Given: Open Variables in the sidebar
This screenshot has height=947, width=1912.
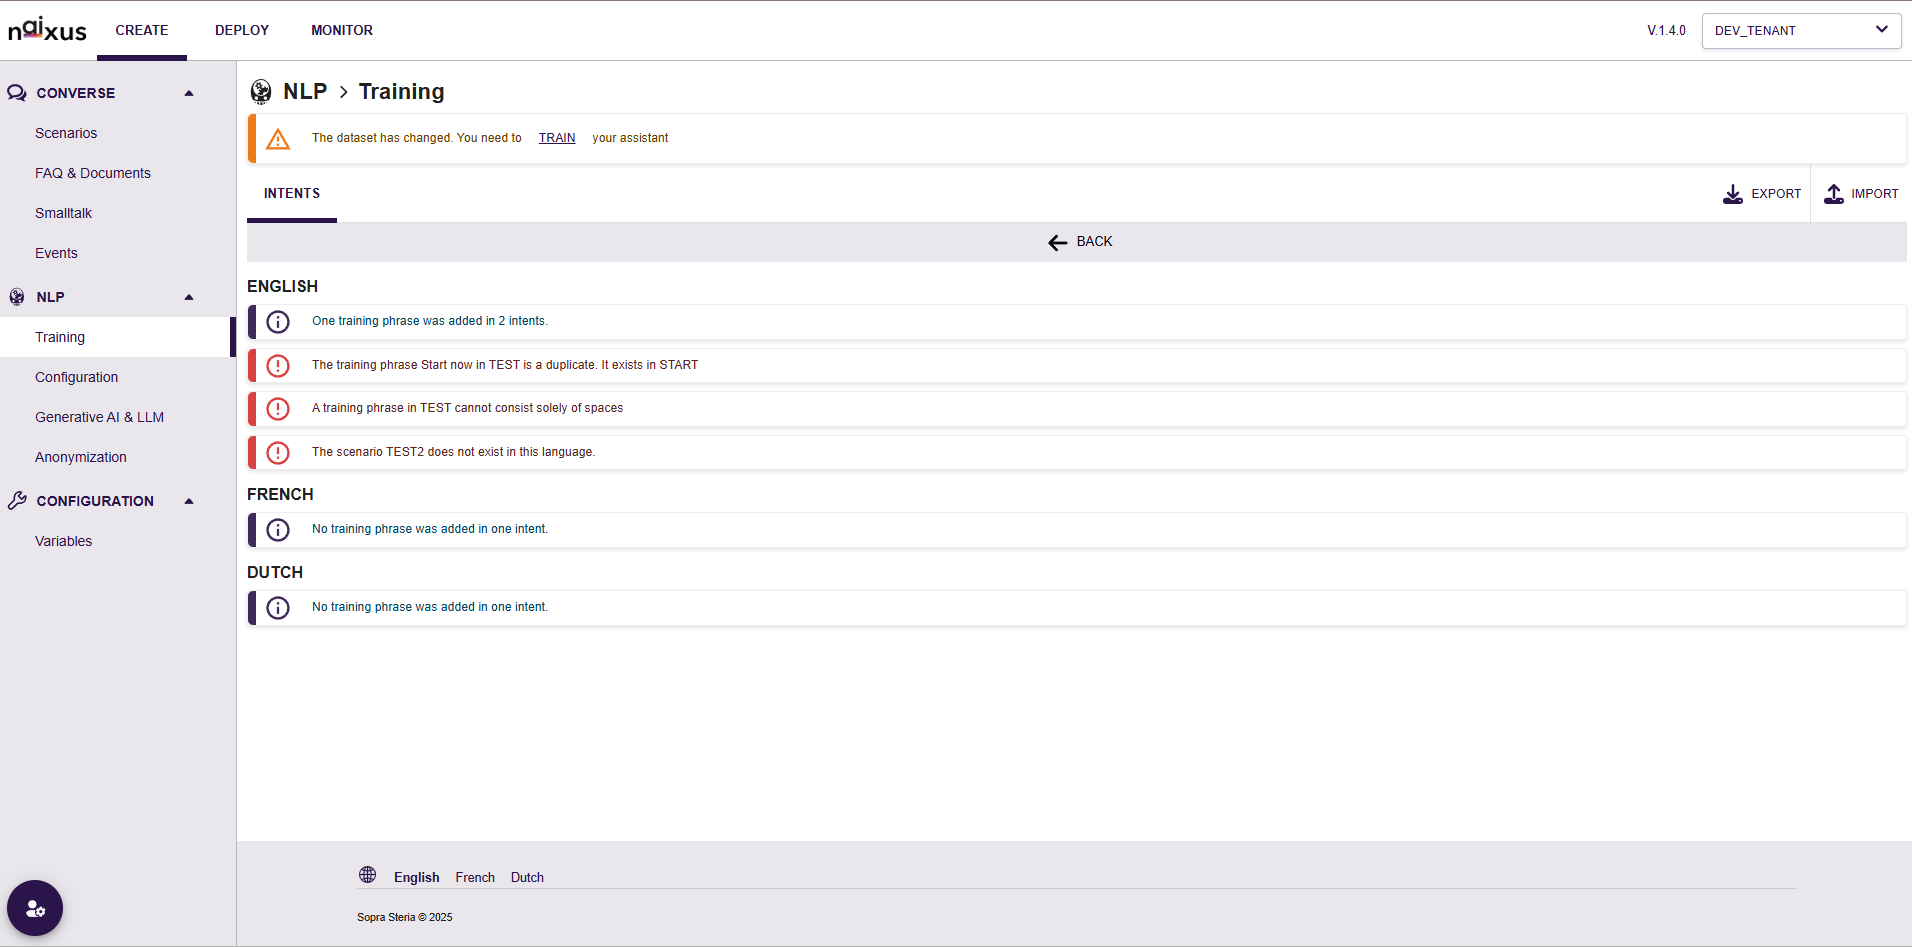Looking at the screenshot, I should pos(63,541).
